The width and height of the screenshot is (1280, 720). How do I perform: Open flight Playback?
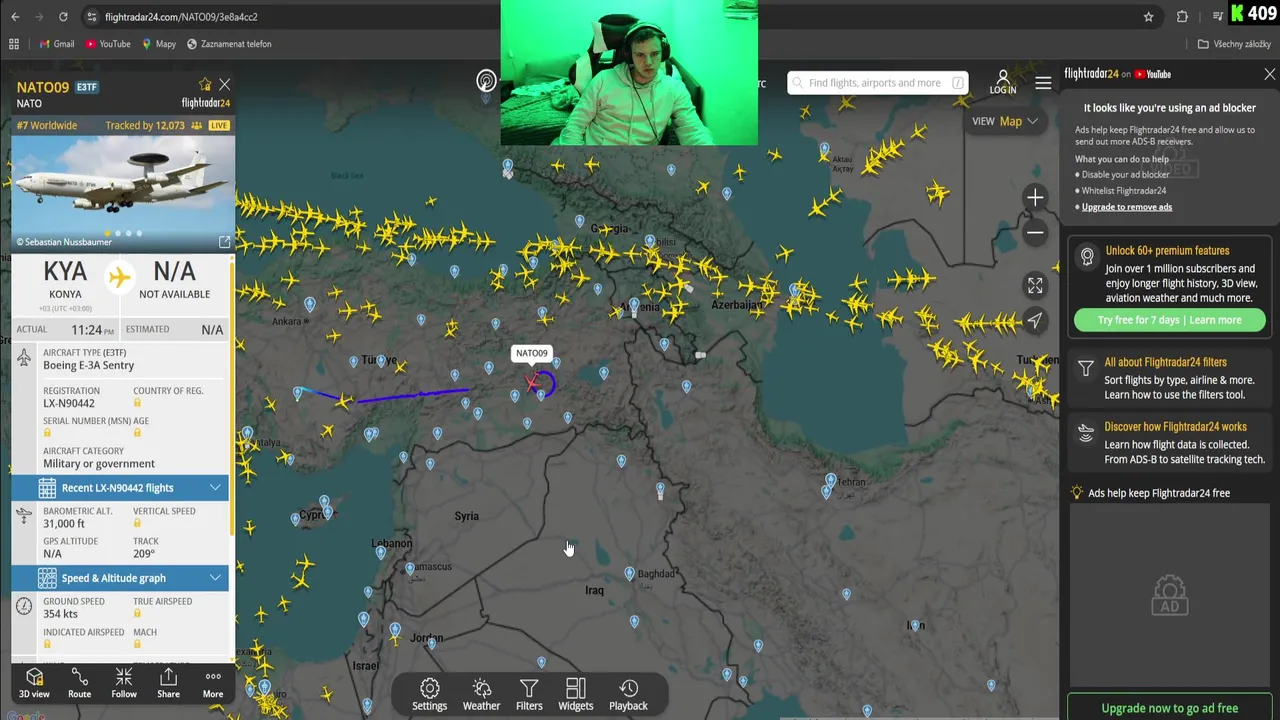[x=629, y=695]
